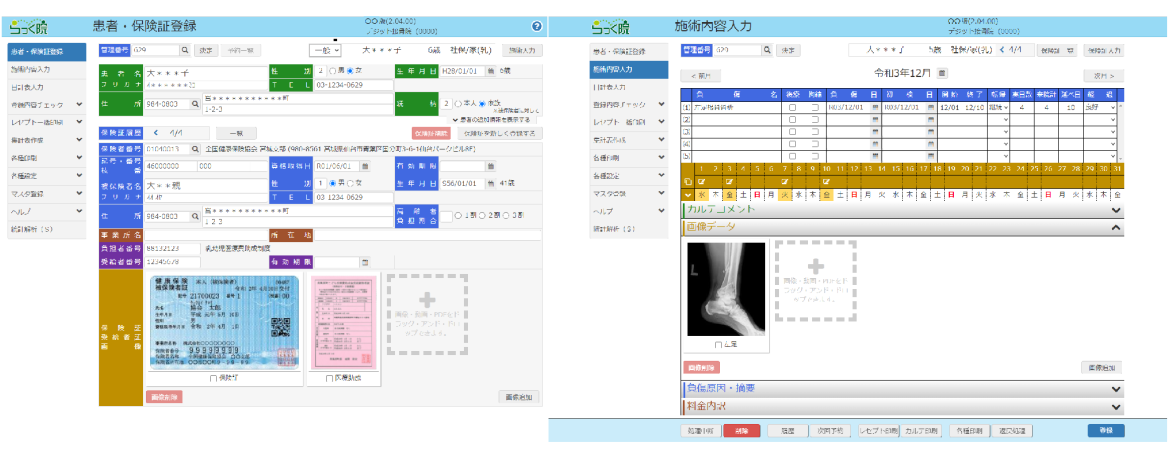Image resolution: width=1170 pixels, height=457 pixels.
Task: Select the 女 gender radio button for the patient
Action: [x=350, y=72]
